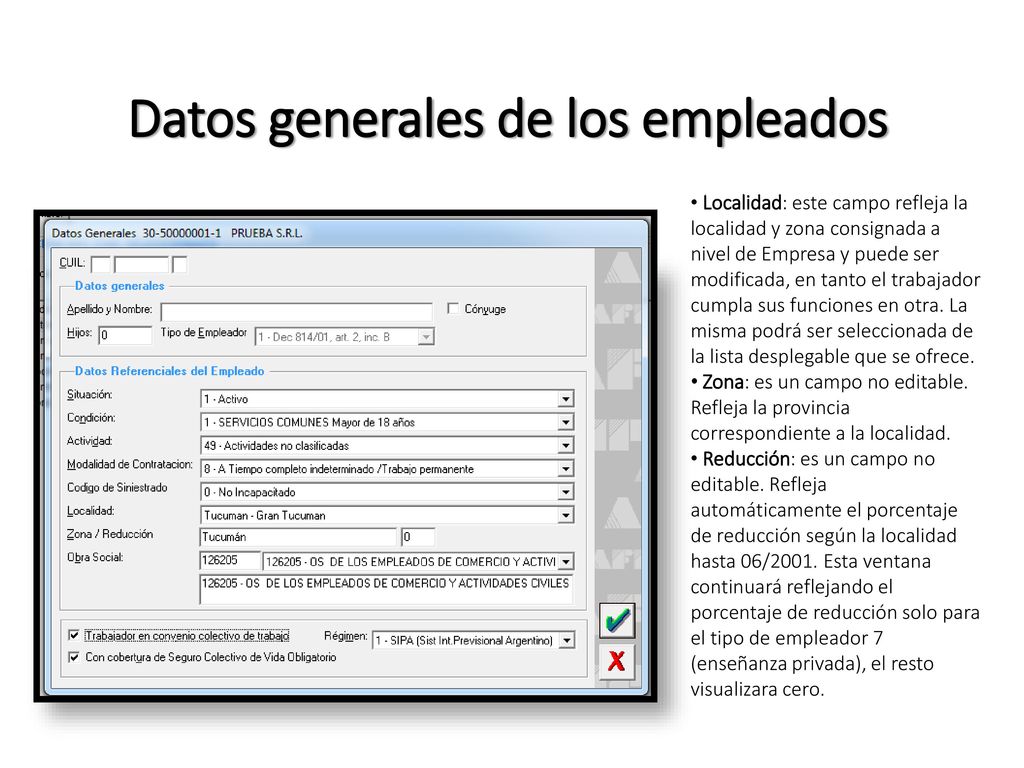Open the Localidad dropdown arrow
This screenshot has width=1024, height=768.
(566, 515)
